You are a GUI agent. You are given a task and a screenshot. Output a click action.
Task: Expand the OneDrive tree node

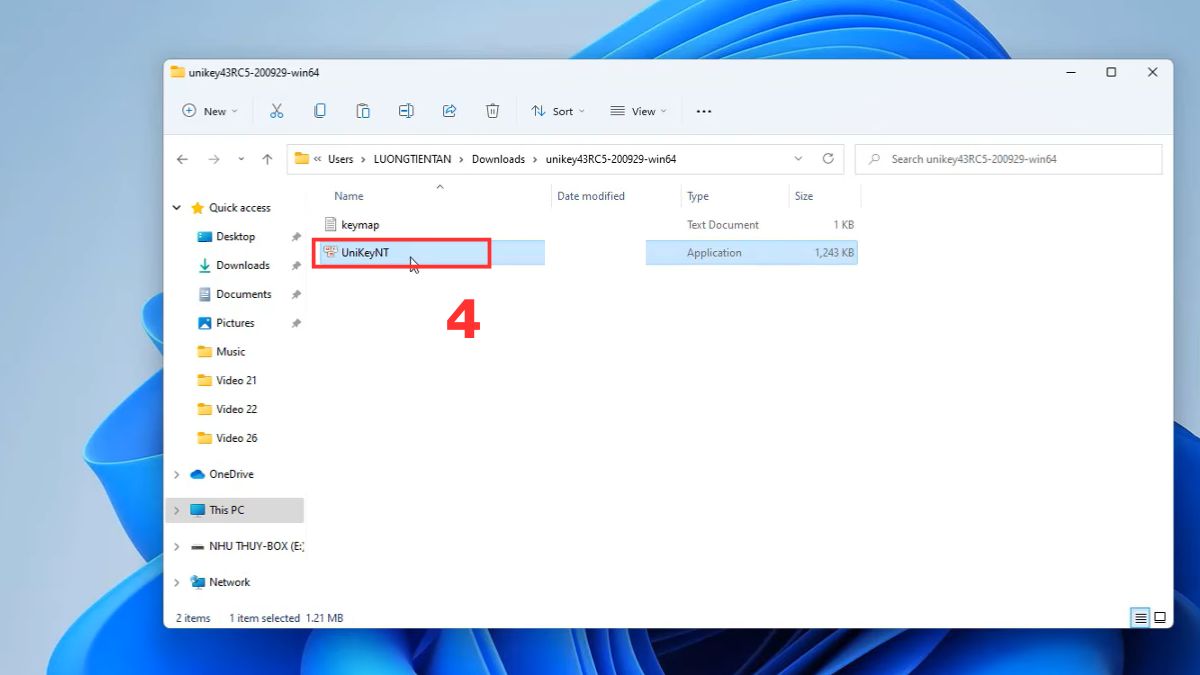pos(177,474)
